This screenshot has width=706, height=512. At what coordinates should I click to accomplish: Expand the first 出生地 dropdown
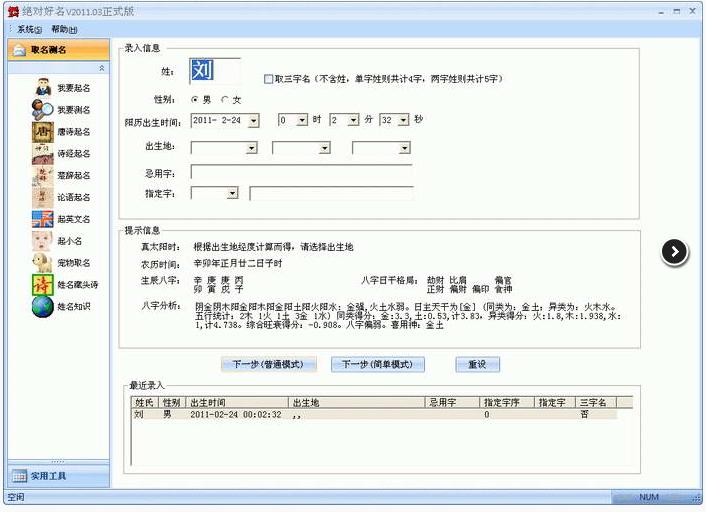click(x=251, y=148)
